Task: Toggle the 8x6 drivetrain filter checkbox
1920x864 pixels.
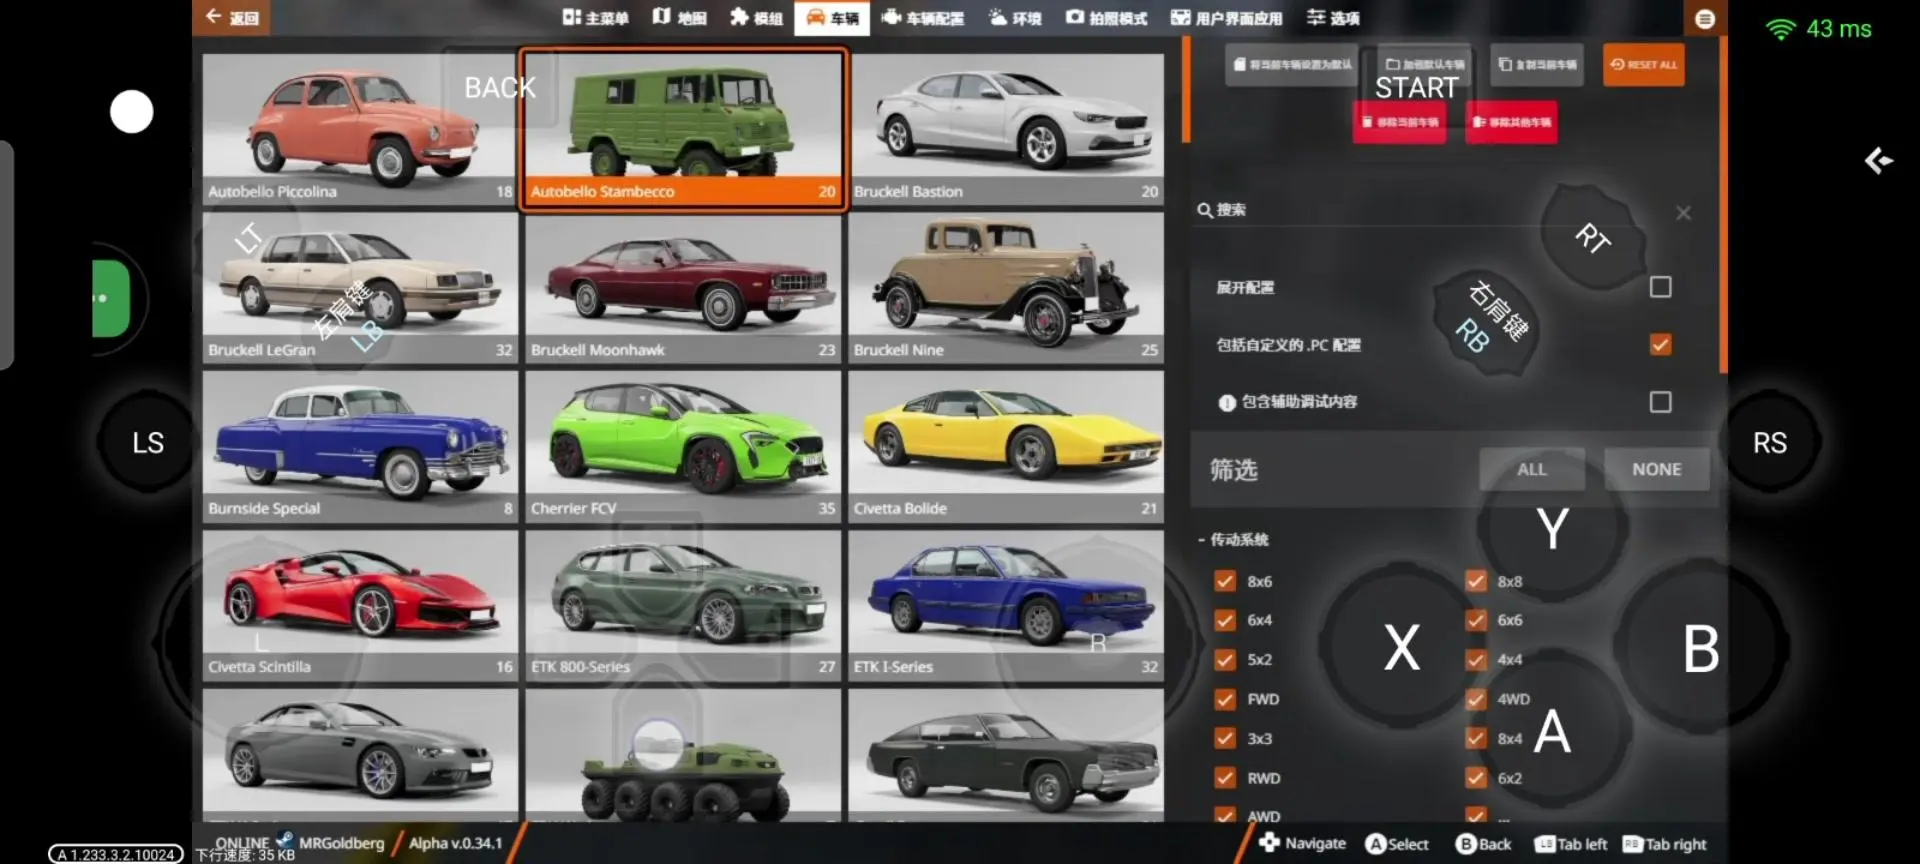Action: pos(1225,581)
